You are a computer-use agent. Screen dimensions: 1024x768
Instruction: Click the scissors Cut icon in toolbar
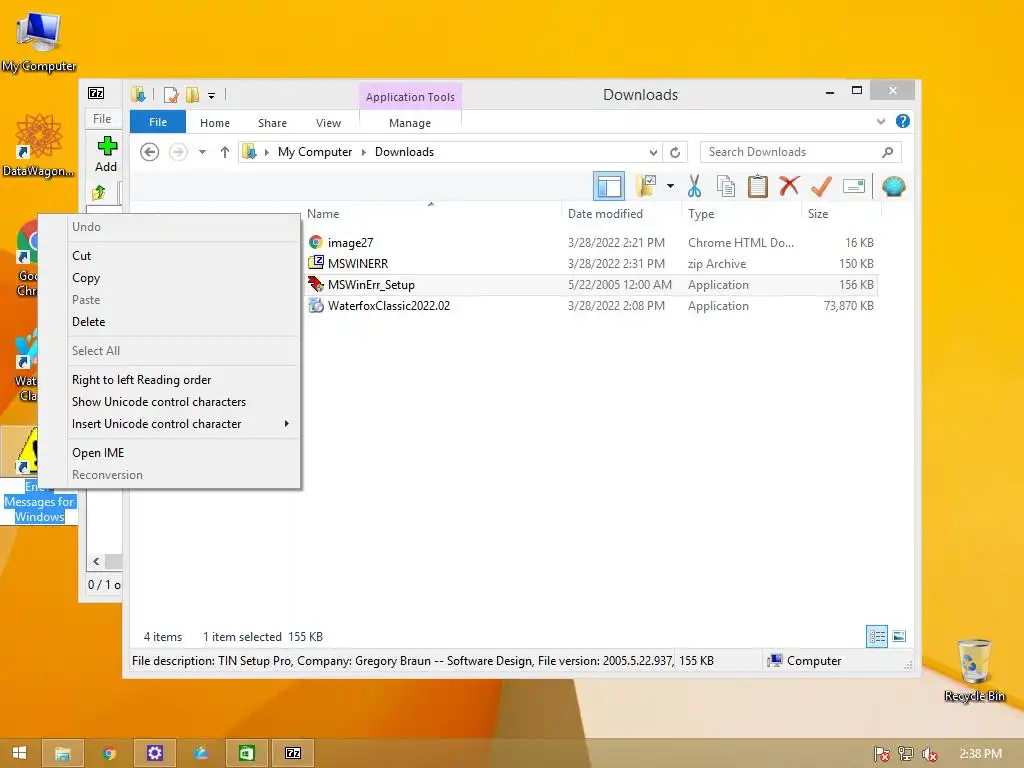tap(694, 186)
